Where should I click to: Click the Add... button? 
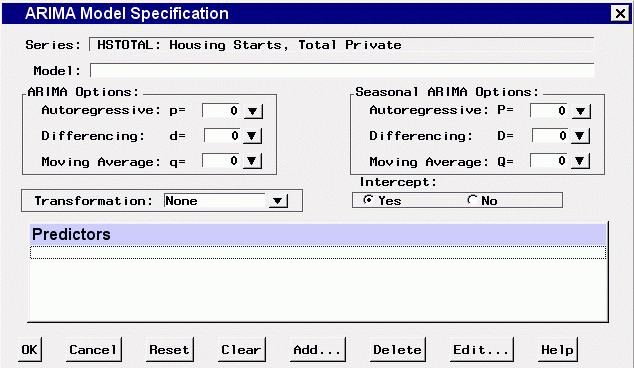317,350
